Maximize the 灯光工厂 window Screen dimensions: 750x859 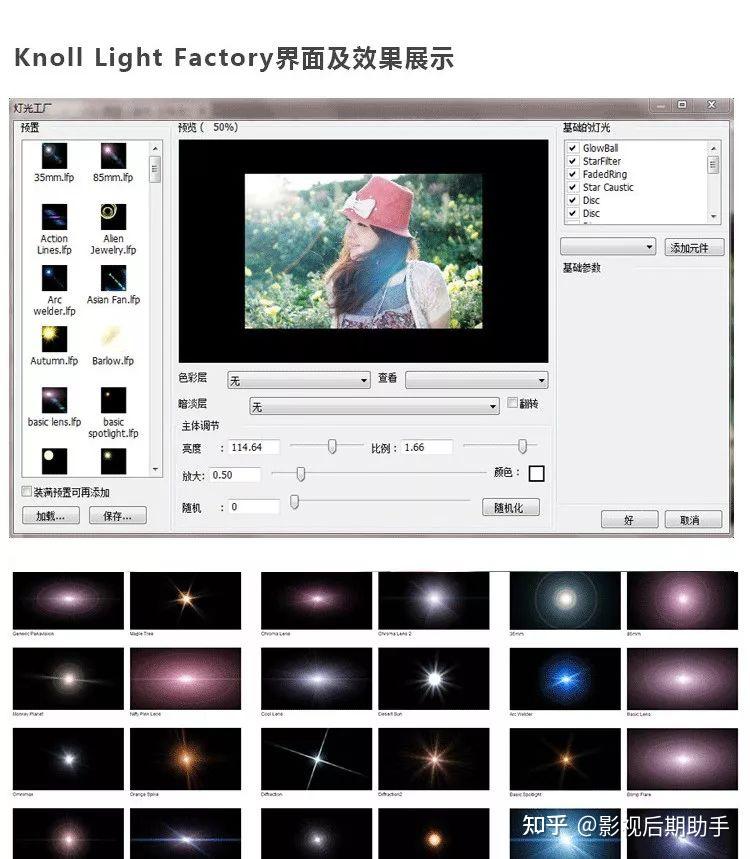pos(682,105)
